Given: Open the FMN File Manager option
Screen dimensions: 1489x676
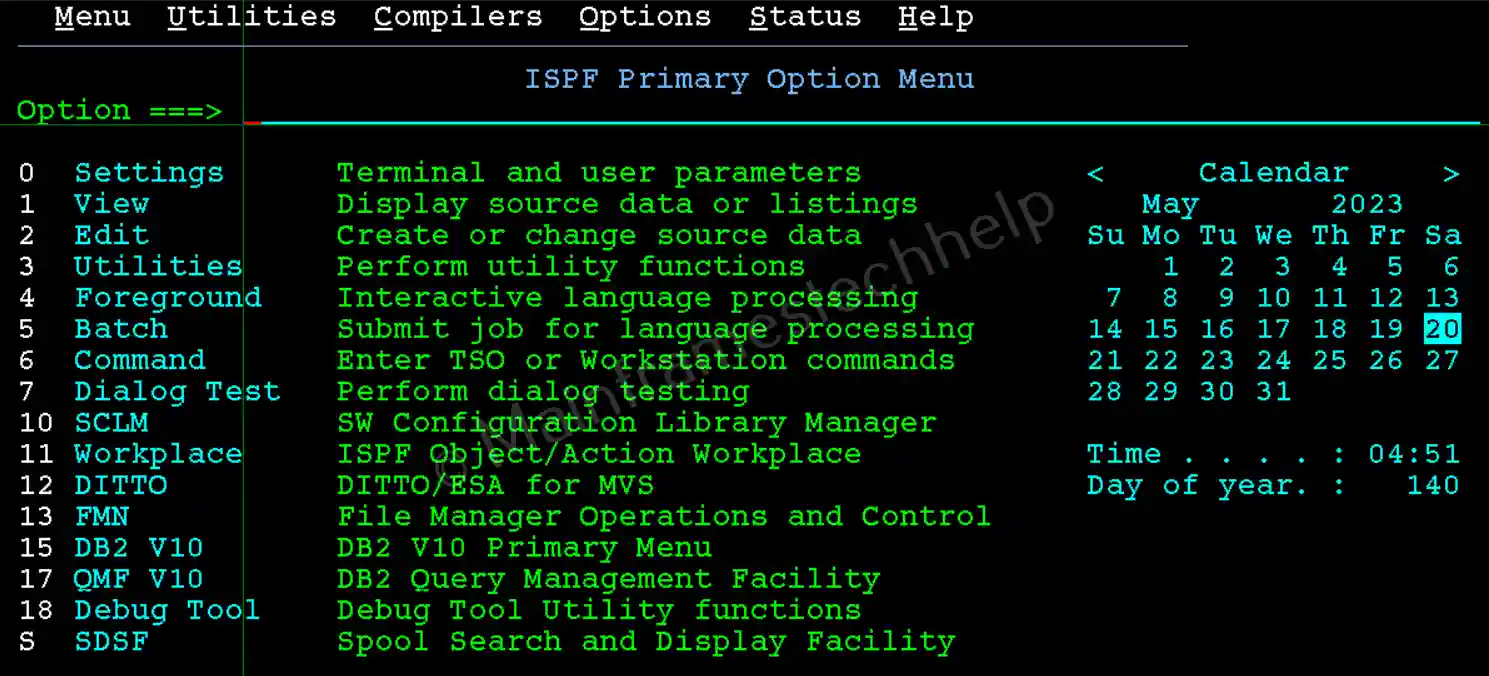Looking at the screenshot, I should (101, 517).
